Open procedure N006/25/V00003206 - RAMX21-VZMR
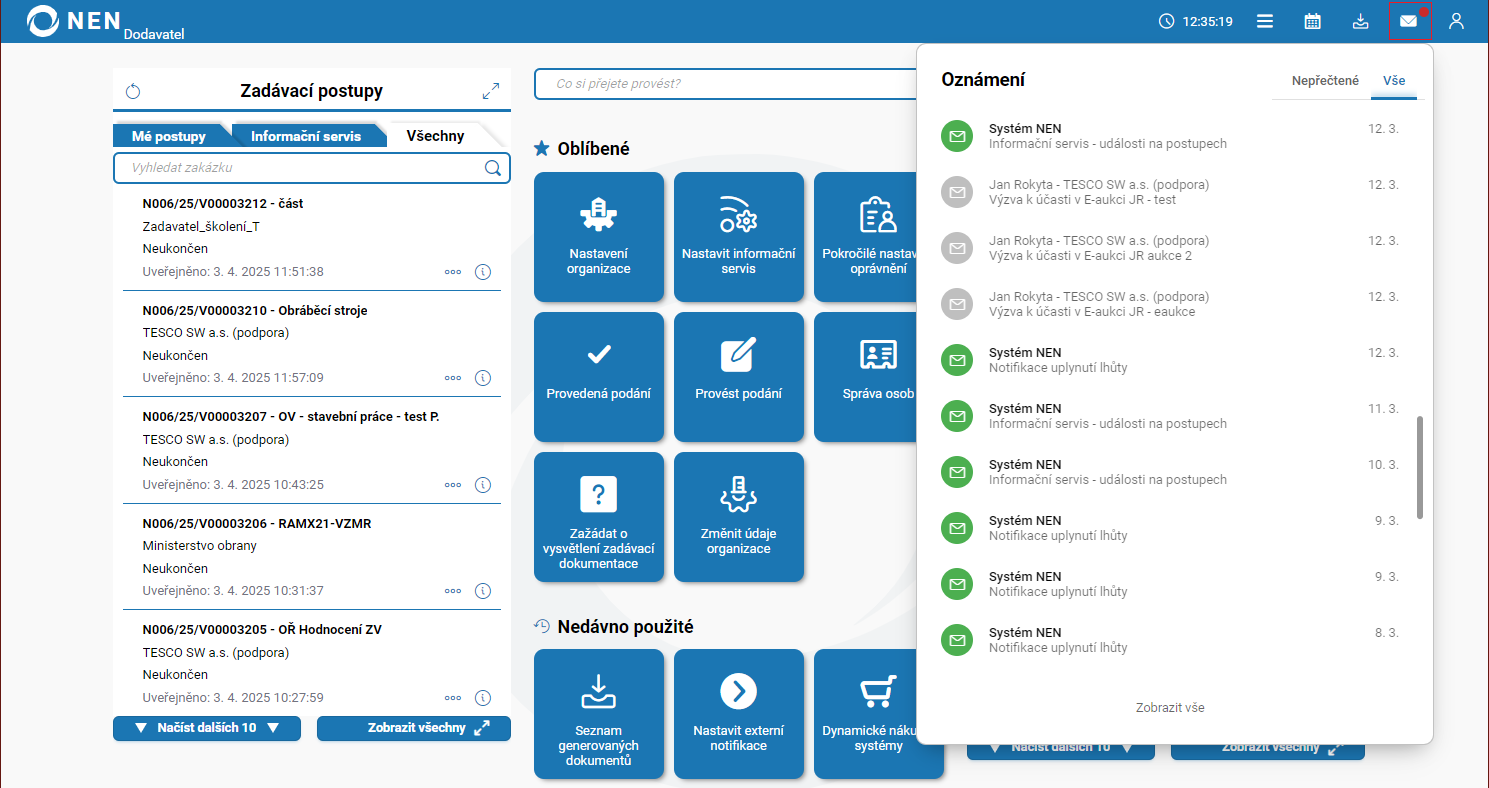 pos(257,524)
